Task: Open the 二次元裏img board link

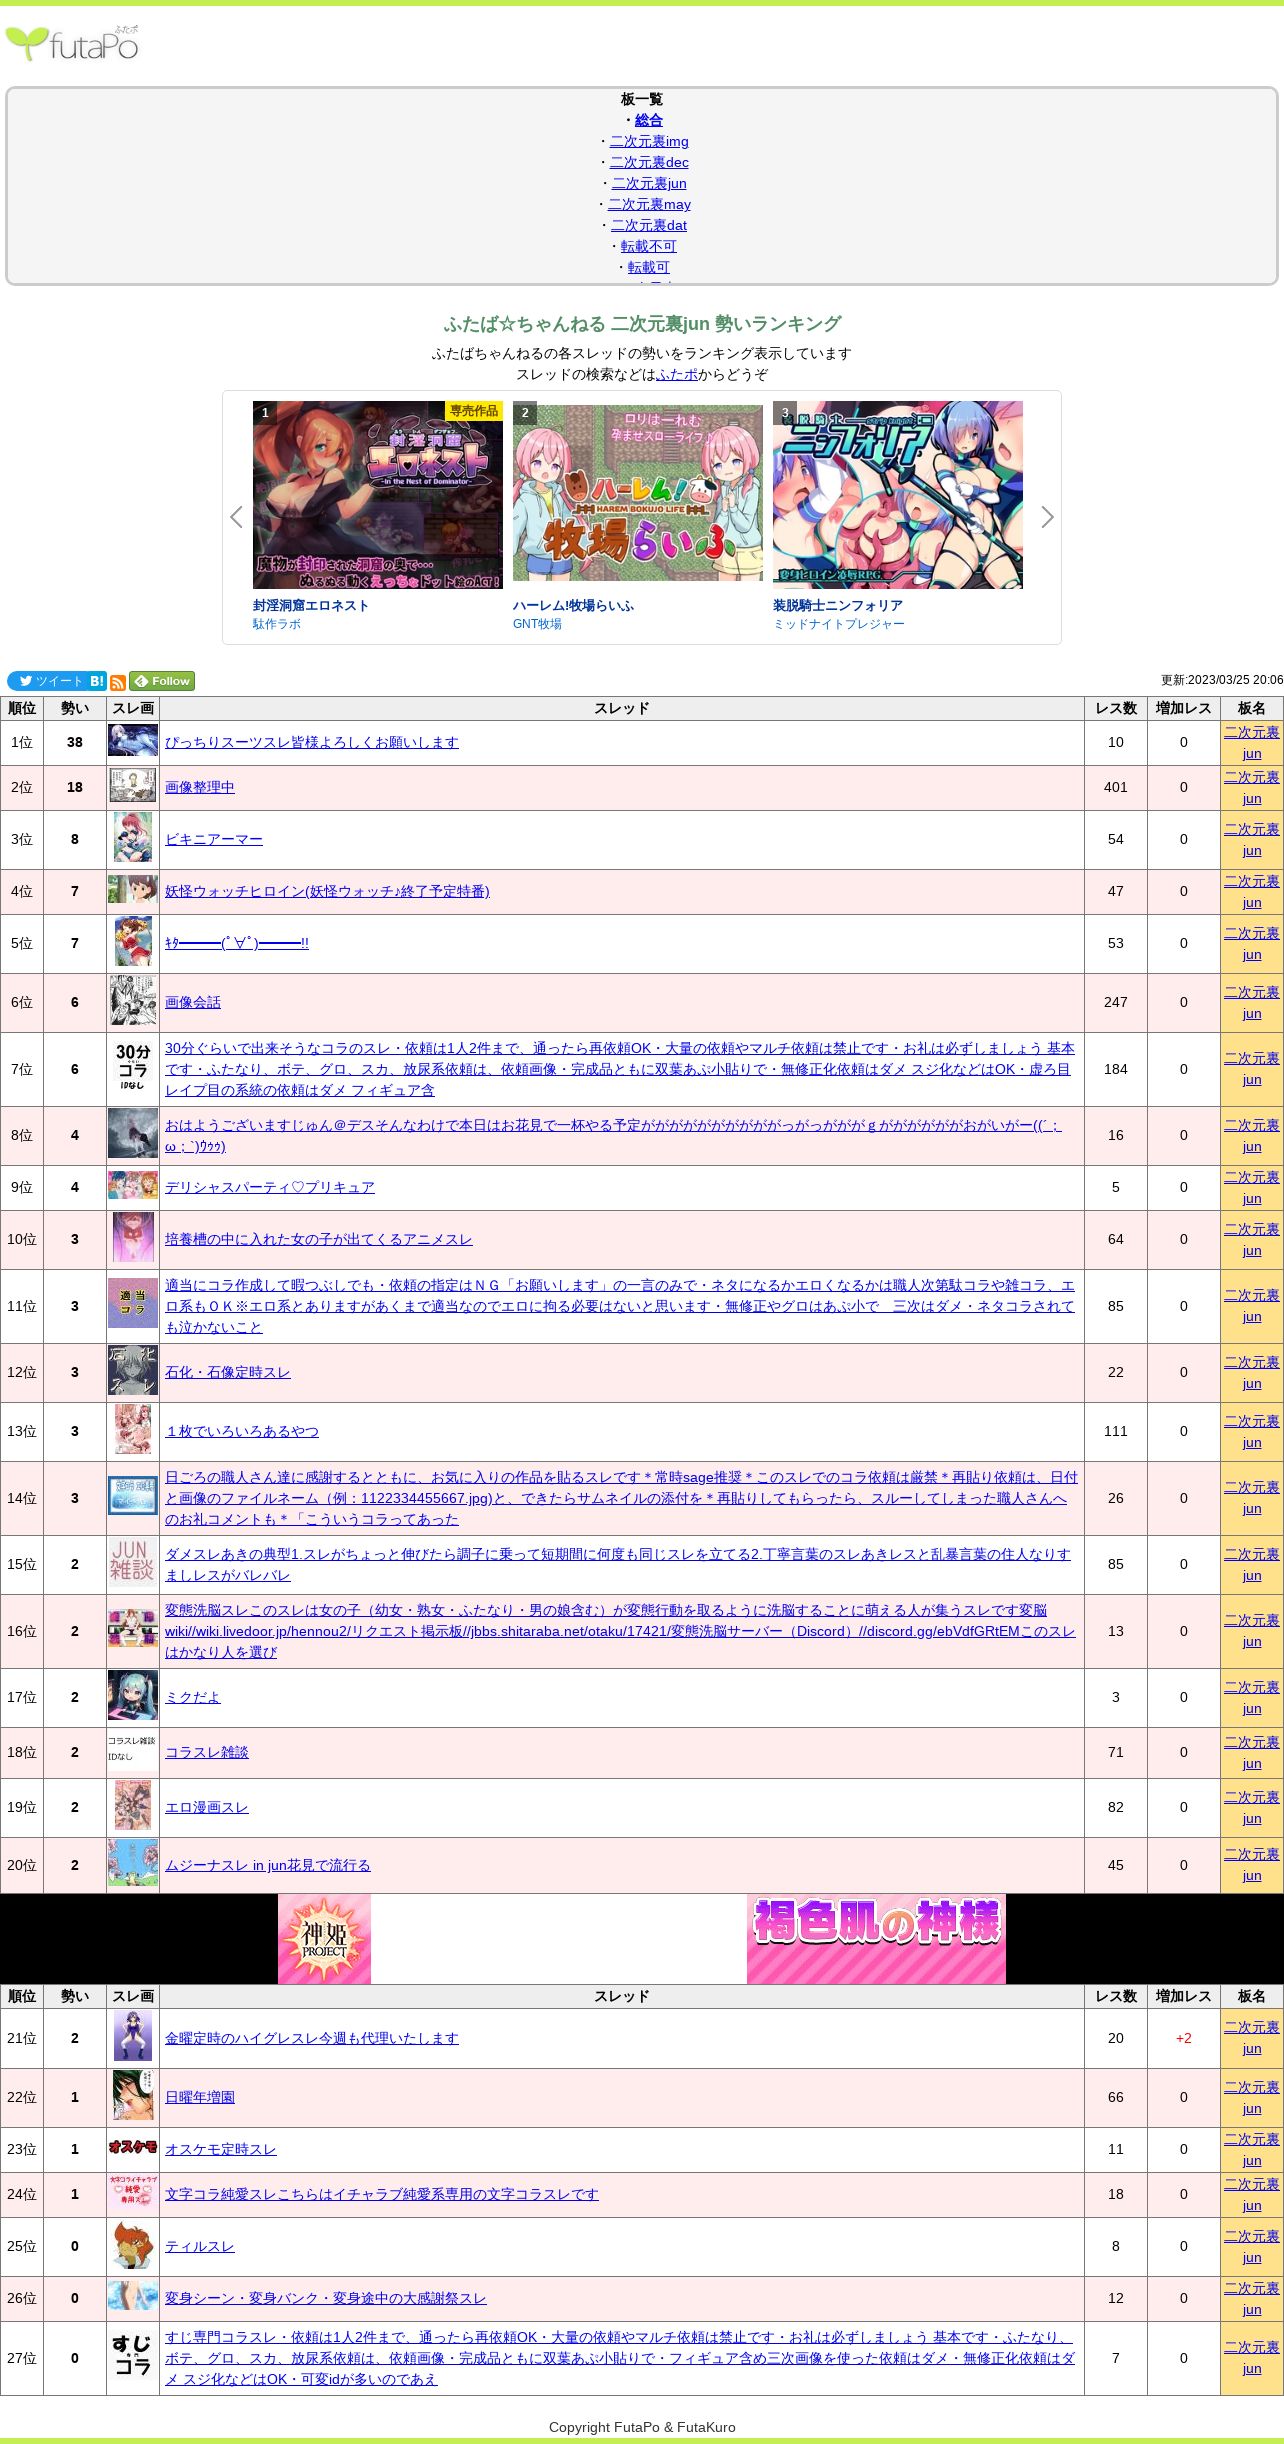Action: click(x=649, y=141)
